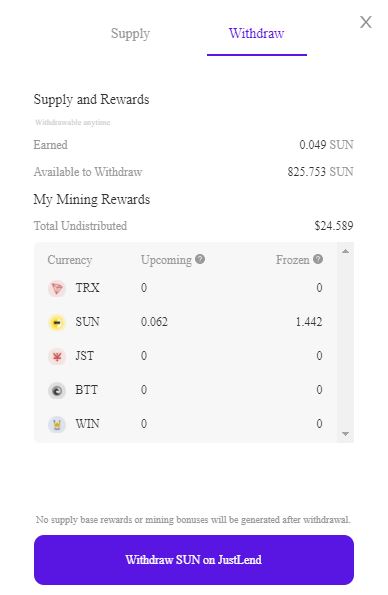Close the dialog with the X icon

coord(366,22)
